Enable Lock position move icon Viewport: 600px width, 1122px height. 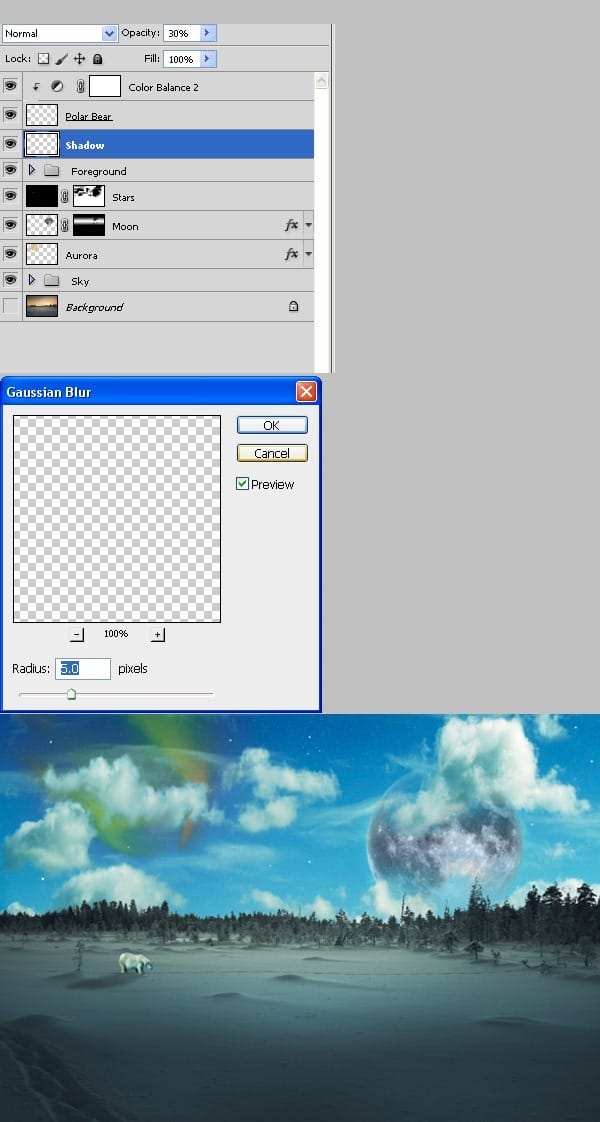pyautogui.click(x=79, y=59)
